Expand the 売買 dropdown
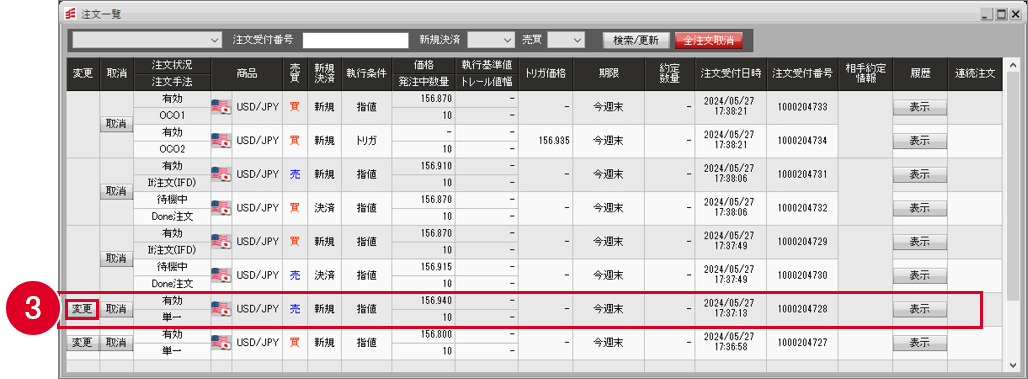 (566, 40)
